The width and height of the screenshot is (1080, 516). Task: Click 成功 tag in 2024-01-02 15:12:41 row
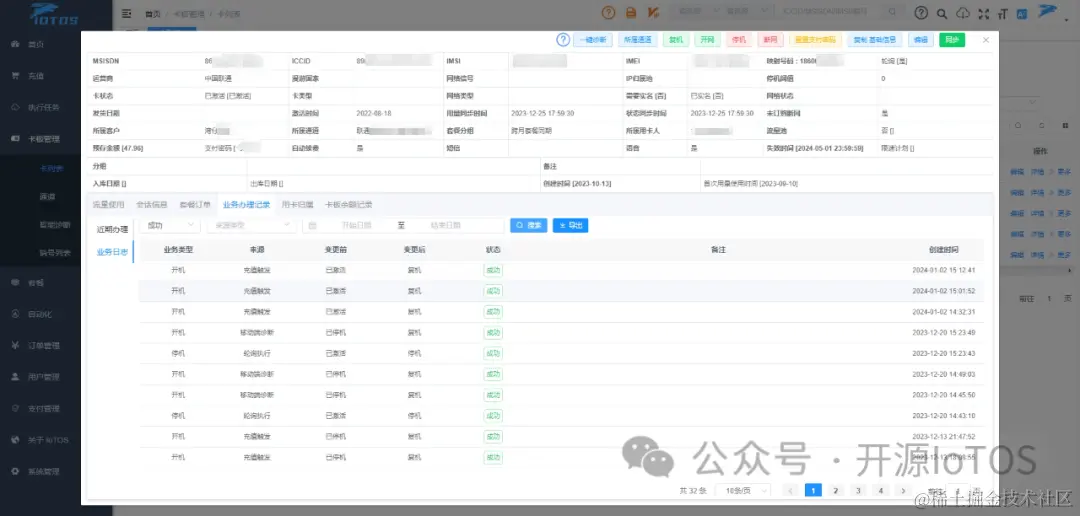(x=493, y=270)
